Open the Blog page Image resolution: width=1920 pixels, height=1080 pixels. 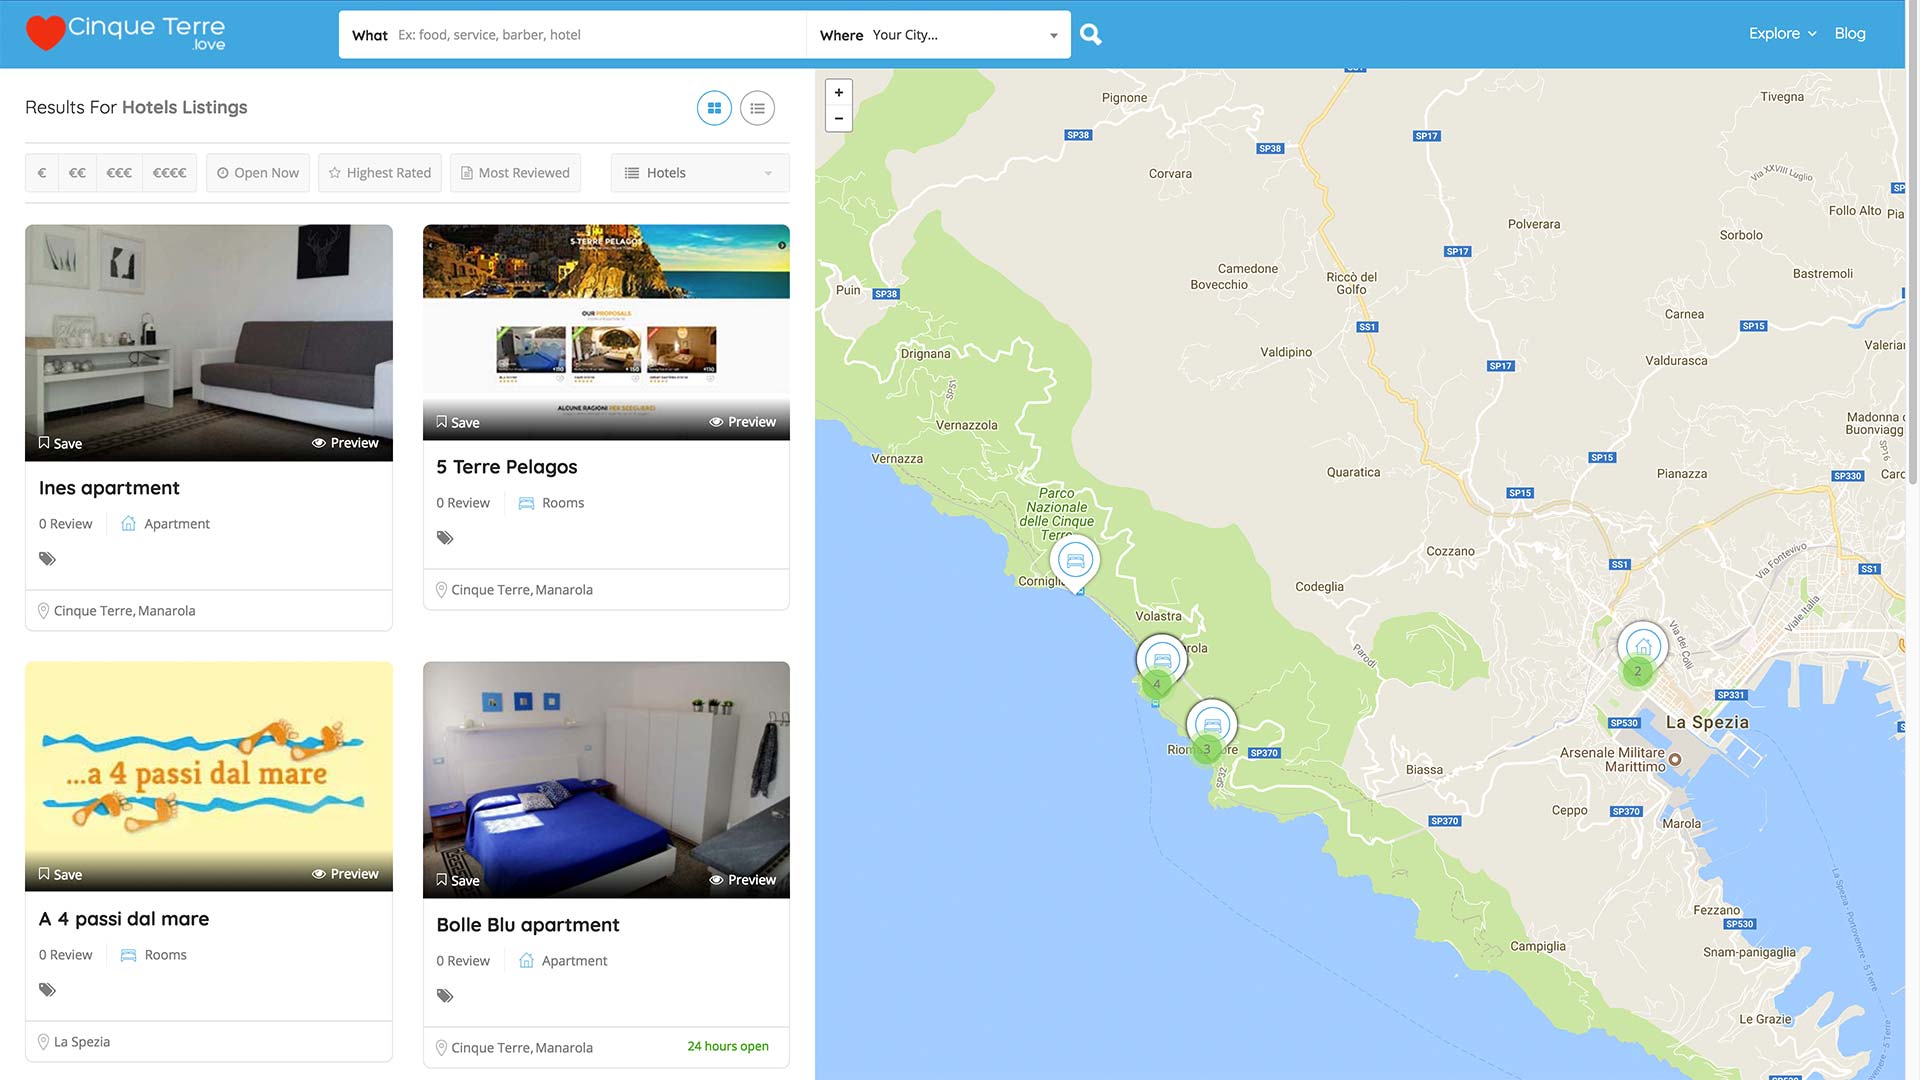pos(1849,33)
